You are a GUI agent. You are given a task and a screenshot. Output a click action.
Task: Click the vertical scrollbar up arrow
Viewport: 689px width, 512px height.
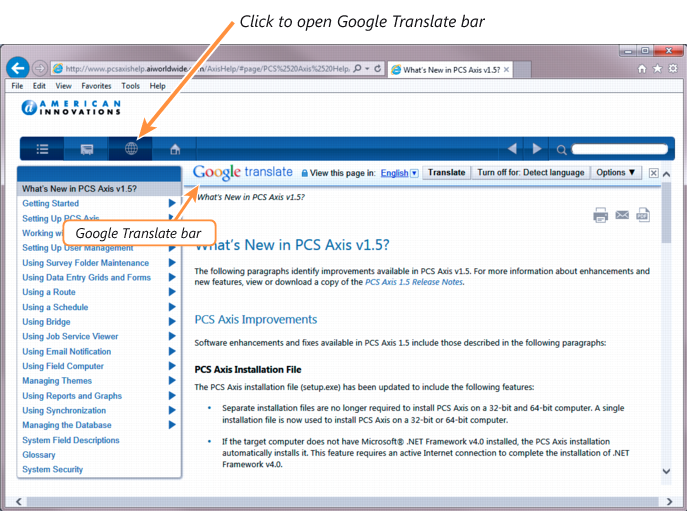tap(666, 174)
